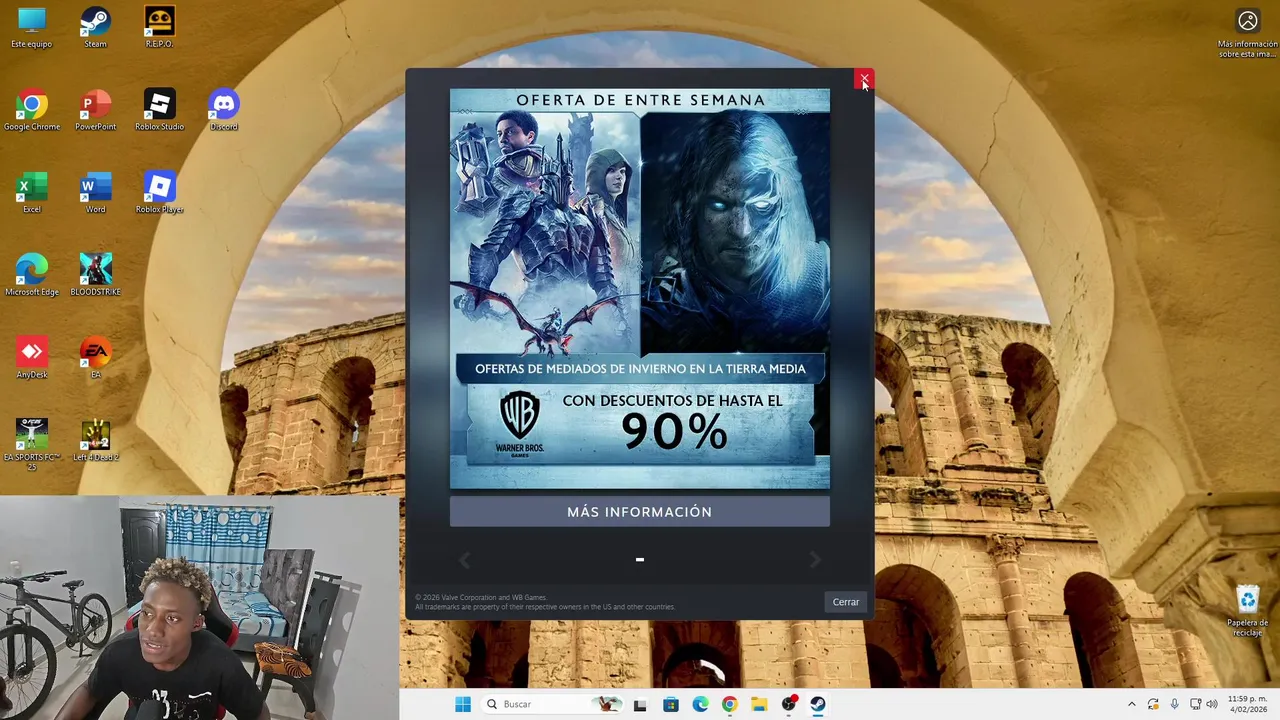
Task: Open the network status tray icon
Action: click(1194, 704)
